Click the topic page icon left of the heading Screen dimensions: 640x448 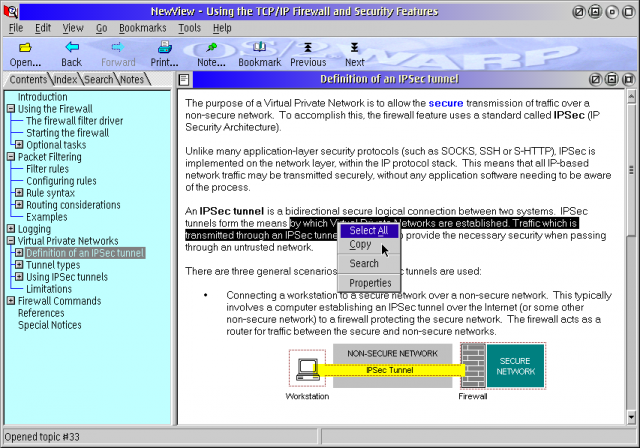pos(184,80)
